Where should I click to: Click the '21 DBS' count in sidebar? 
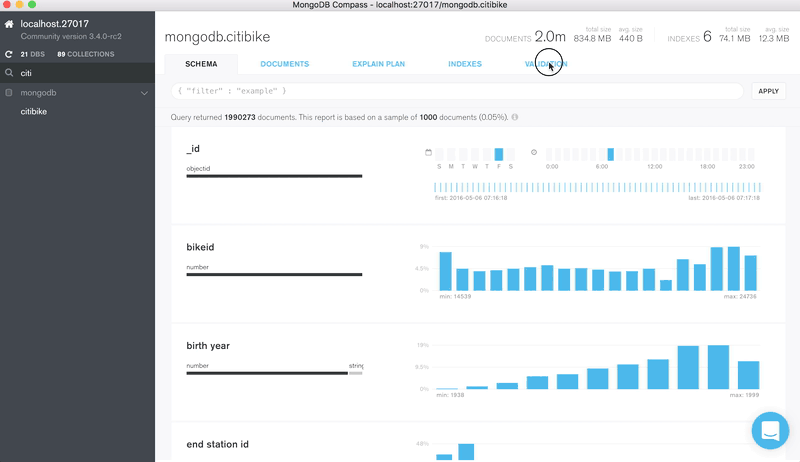click(x=33, y=54)
